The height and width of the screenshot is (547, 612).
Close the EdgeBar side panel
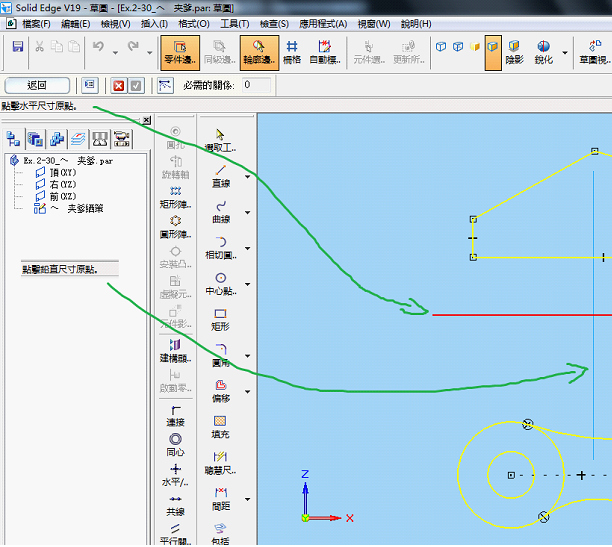pos(146,120)
